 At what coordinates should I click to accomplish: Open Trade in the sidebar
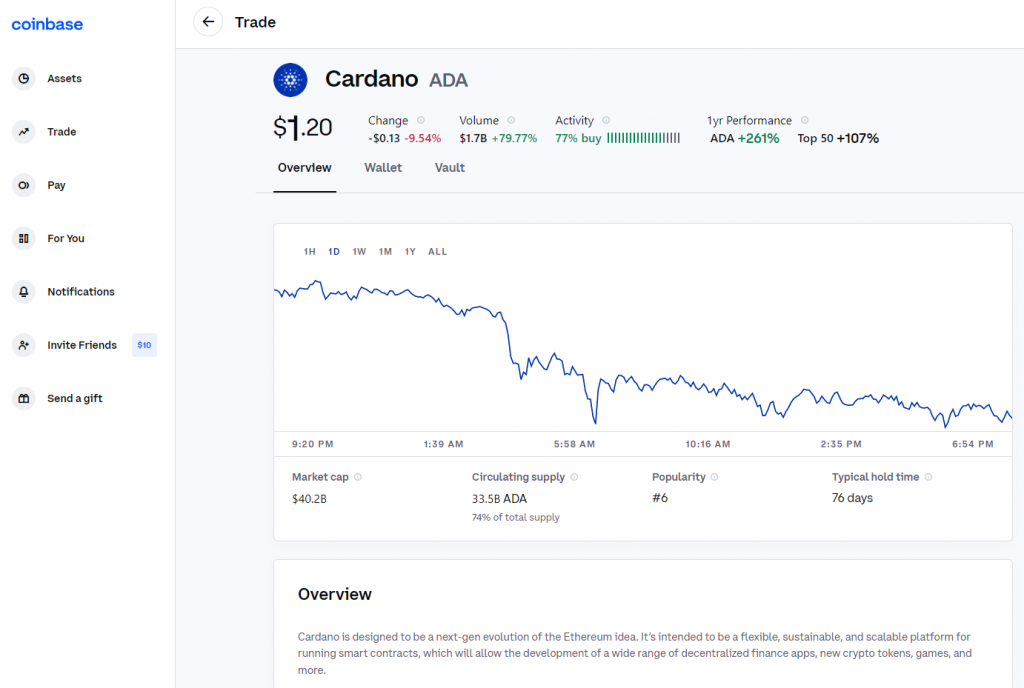click(61, 132)
